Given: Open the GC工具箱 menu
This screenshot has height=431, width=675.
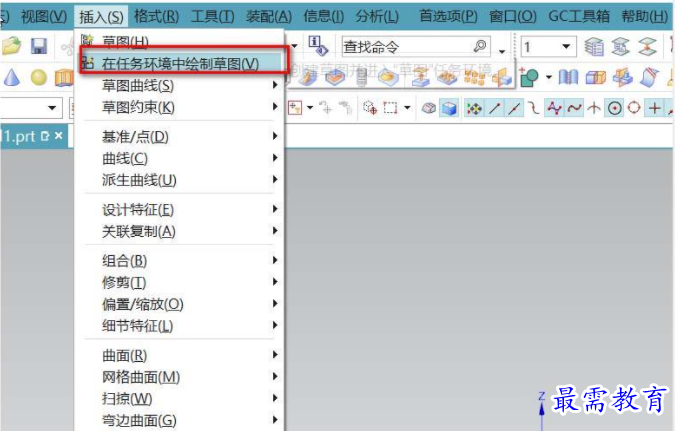Looking at the screenshot, I should (x=579, y=17).
